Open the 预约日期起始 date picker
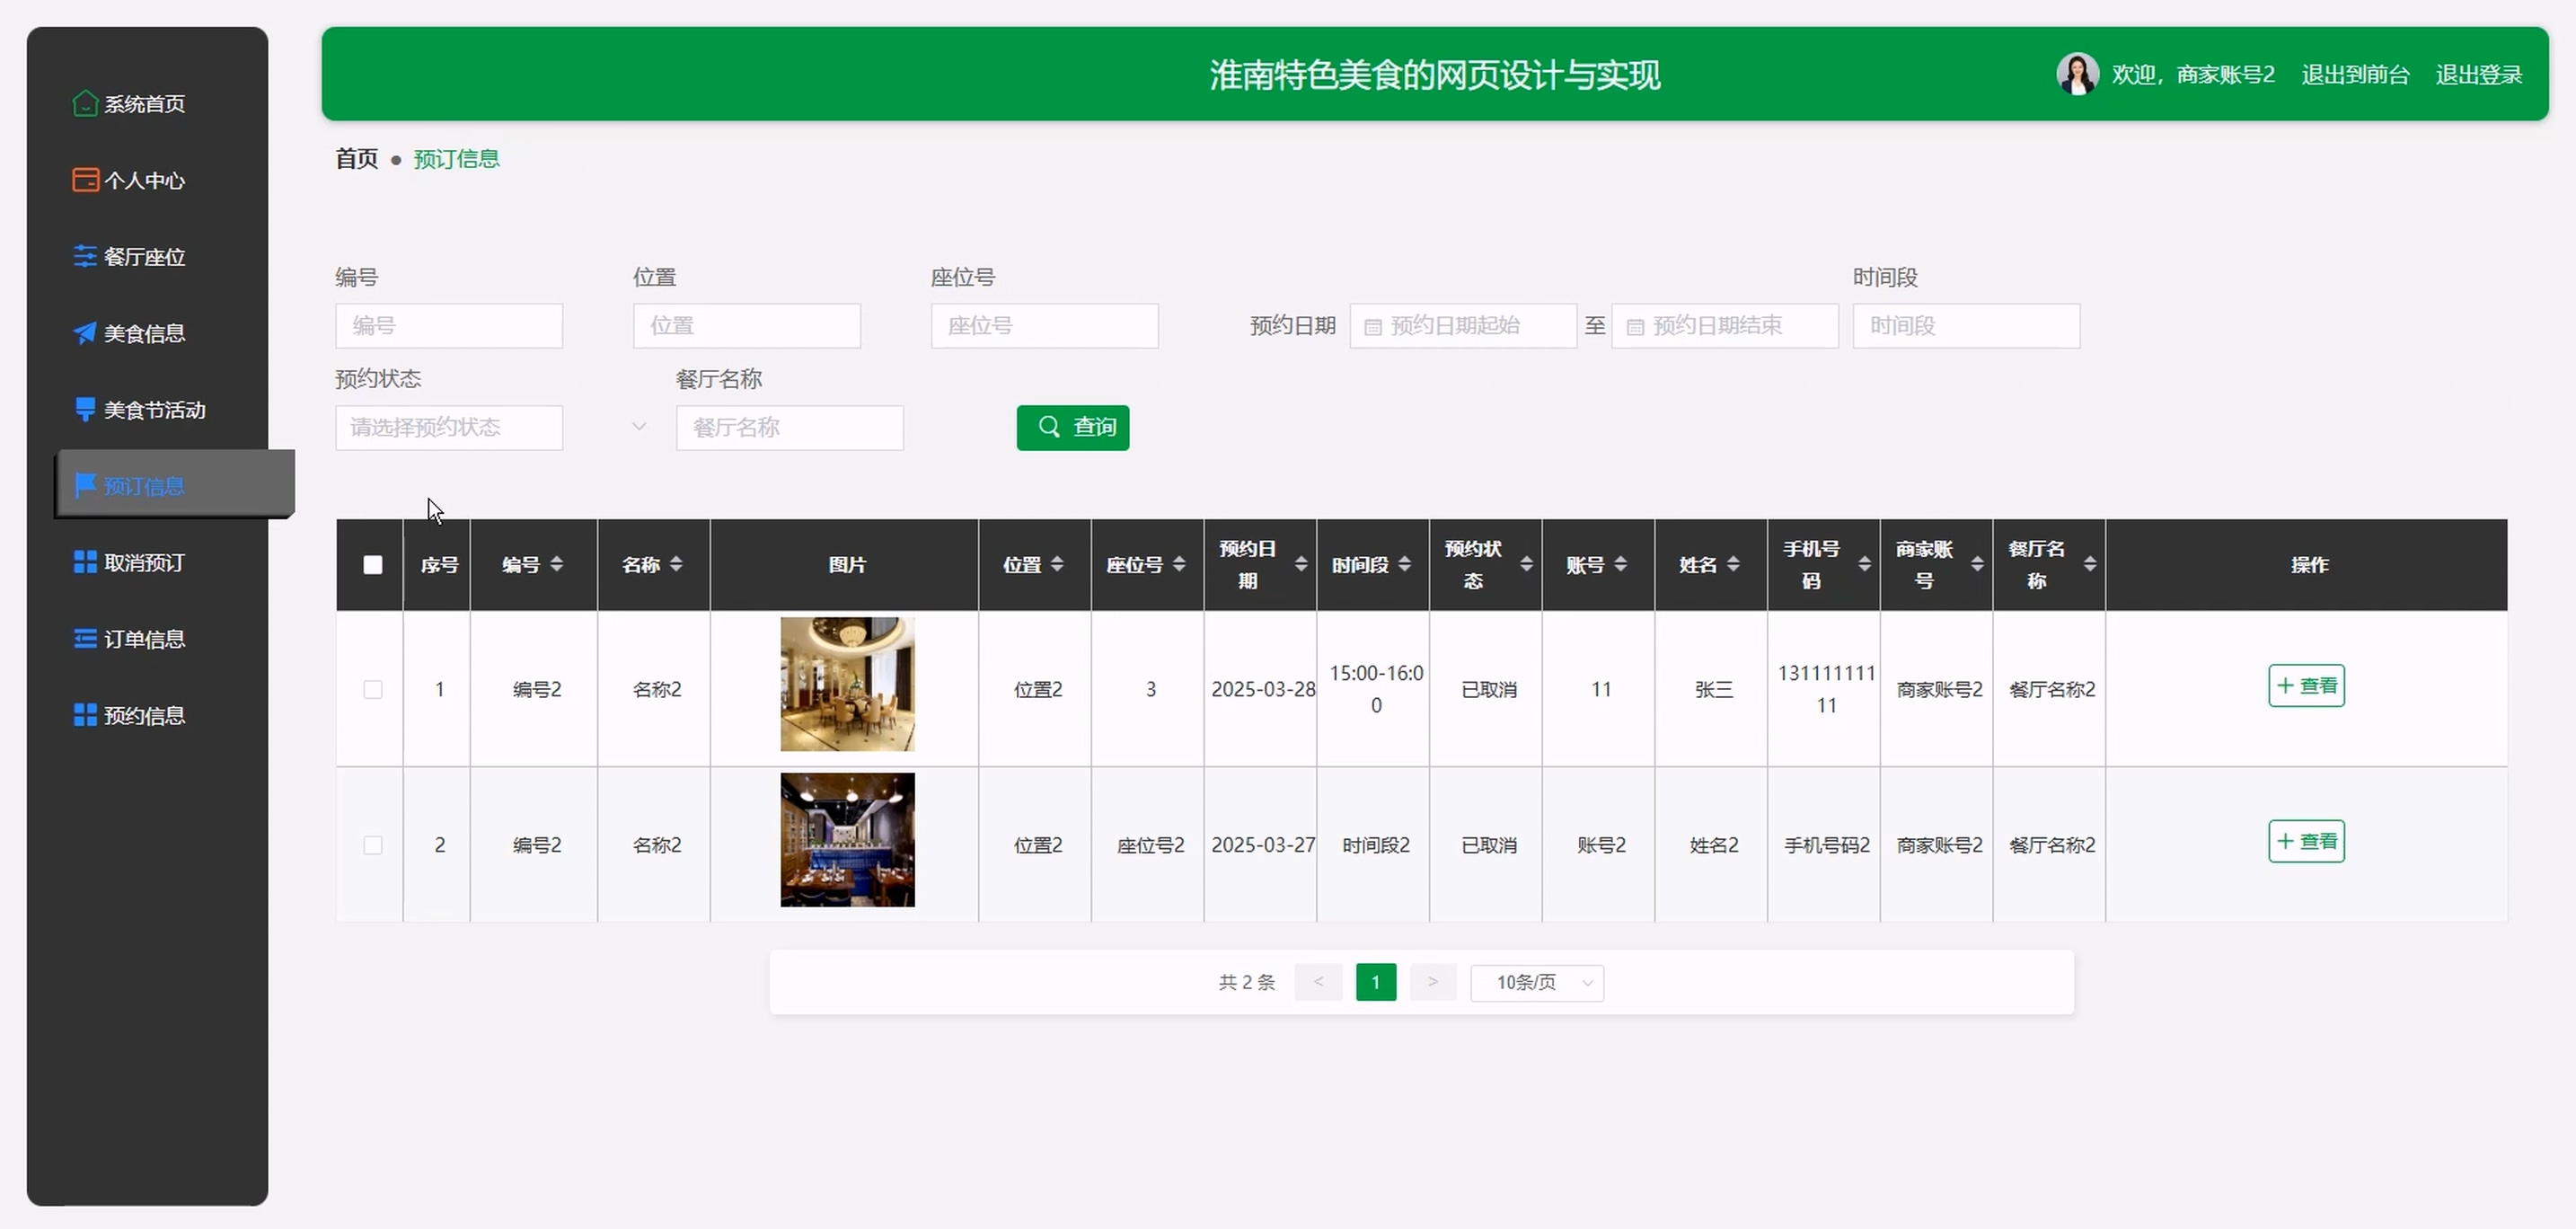 [x=1462, y=326]
